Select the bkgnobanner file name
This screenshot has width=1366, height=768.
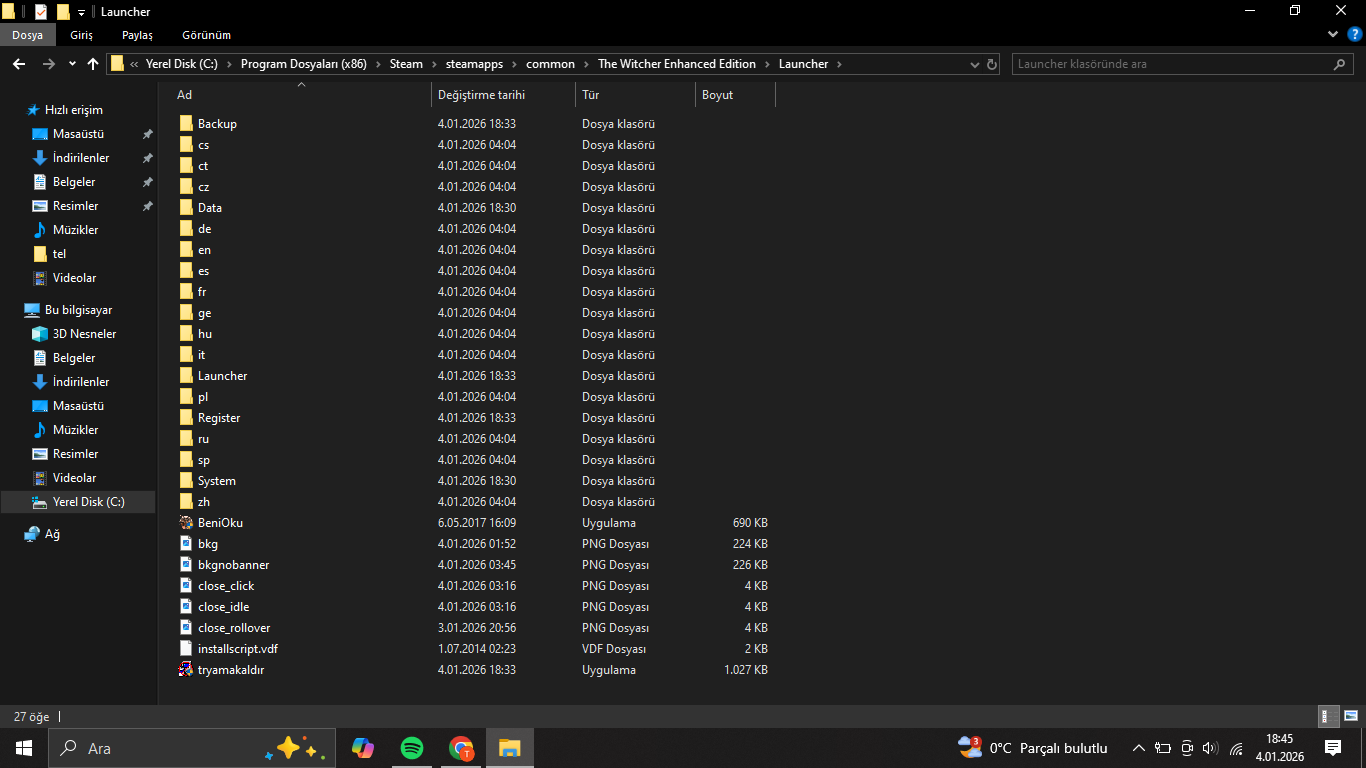[x=233, y=565]
